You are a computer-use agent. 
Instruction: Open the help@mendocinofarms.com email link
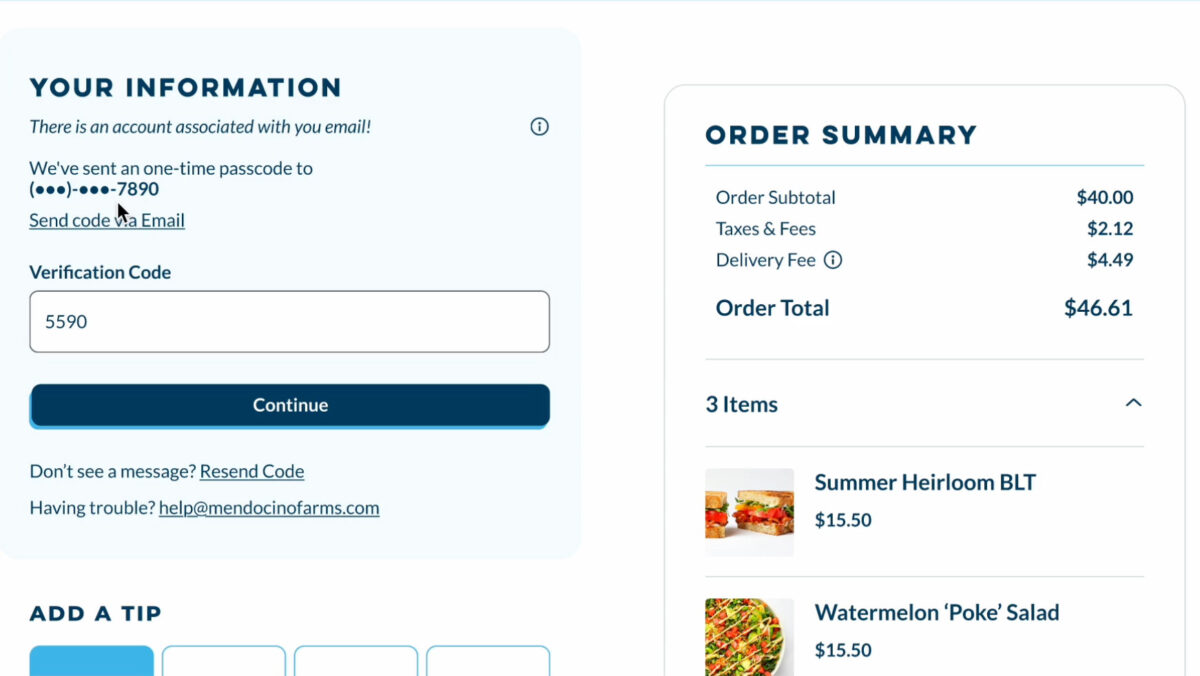pyautogui.click(x=269, y=508)
